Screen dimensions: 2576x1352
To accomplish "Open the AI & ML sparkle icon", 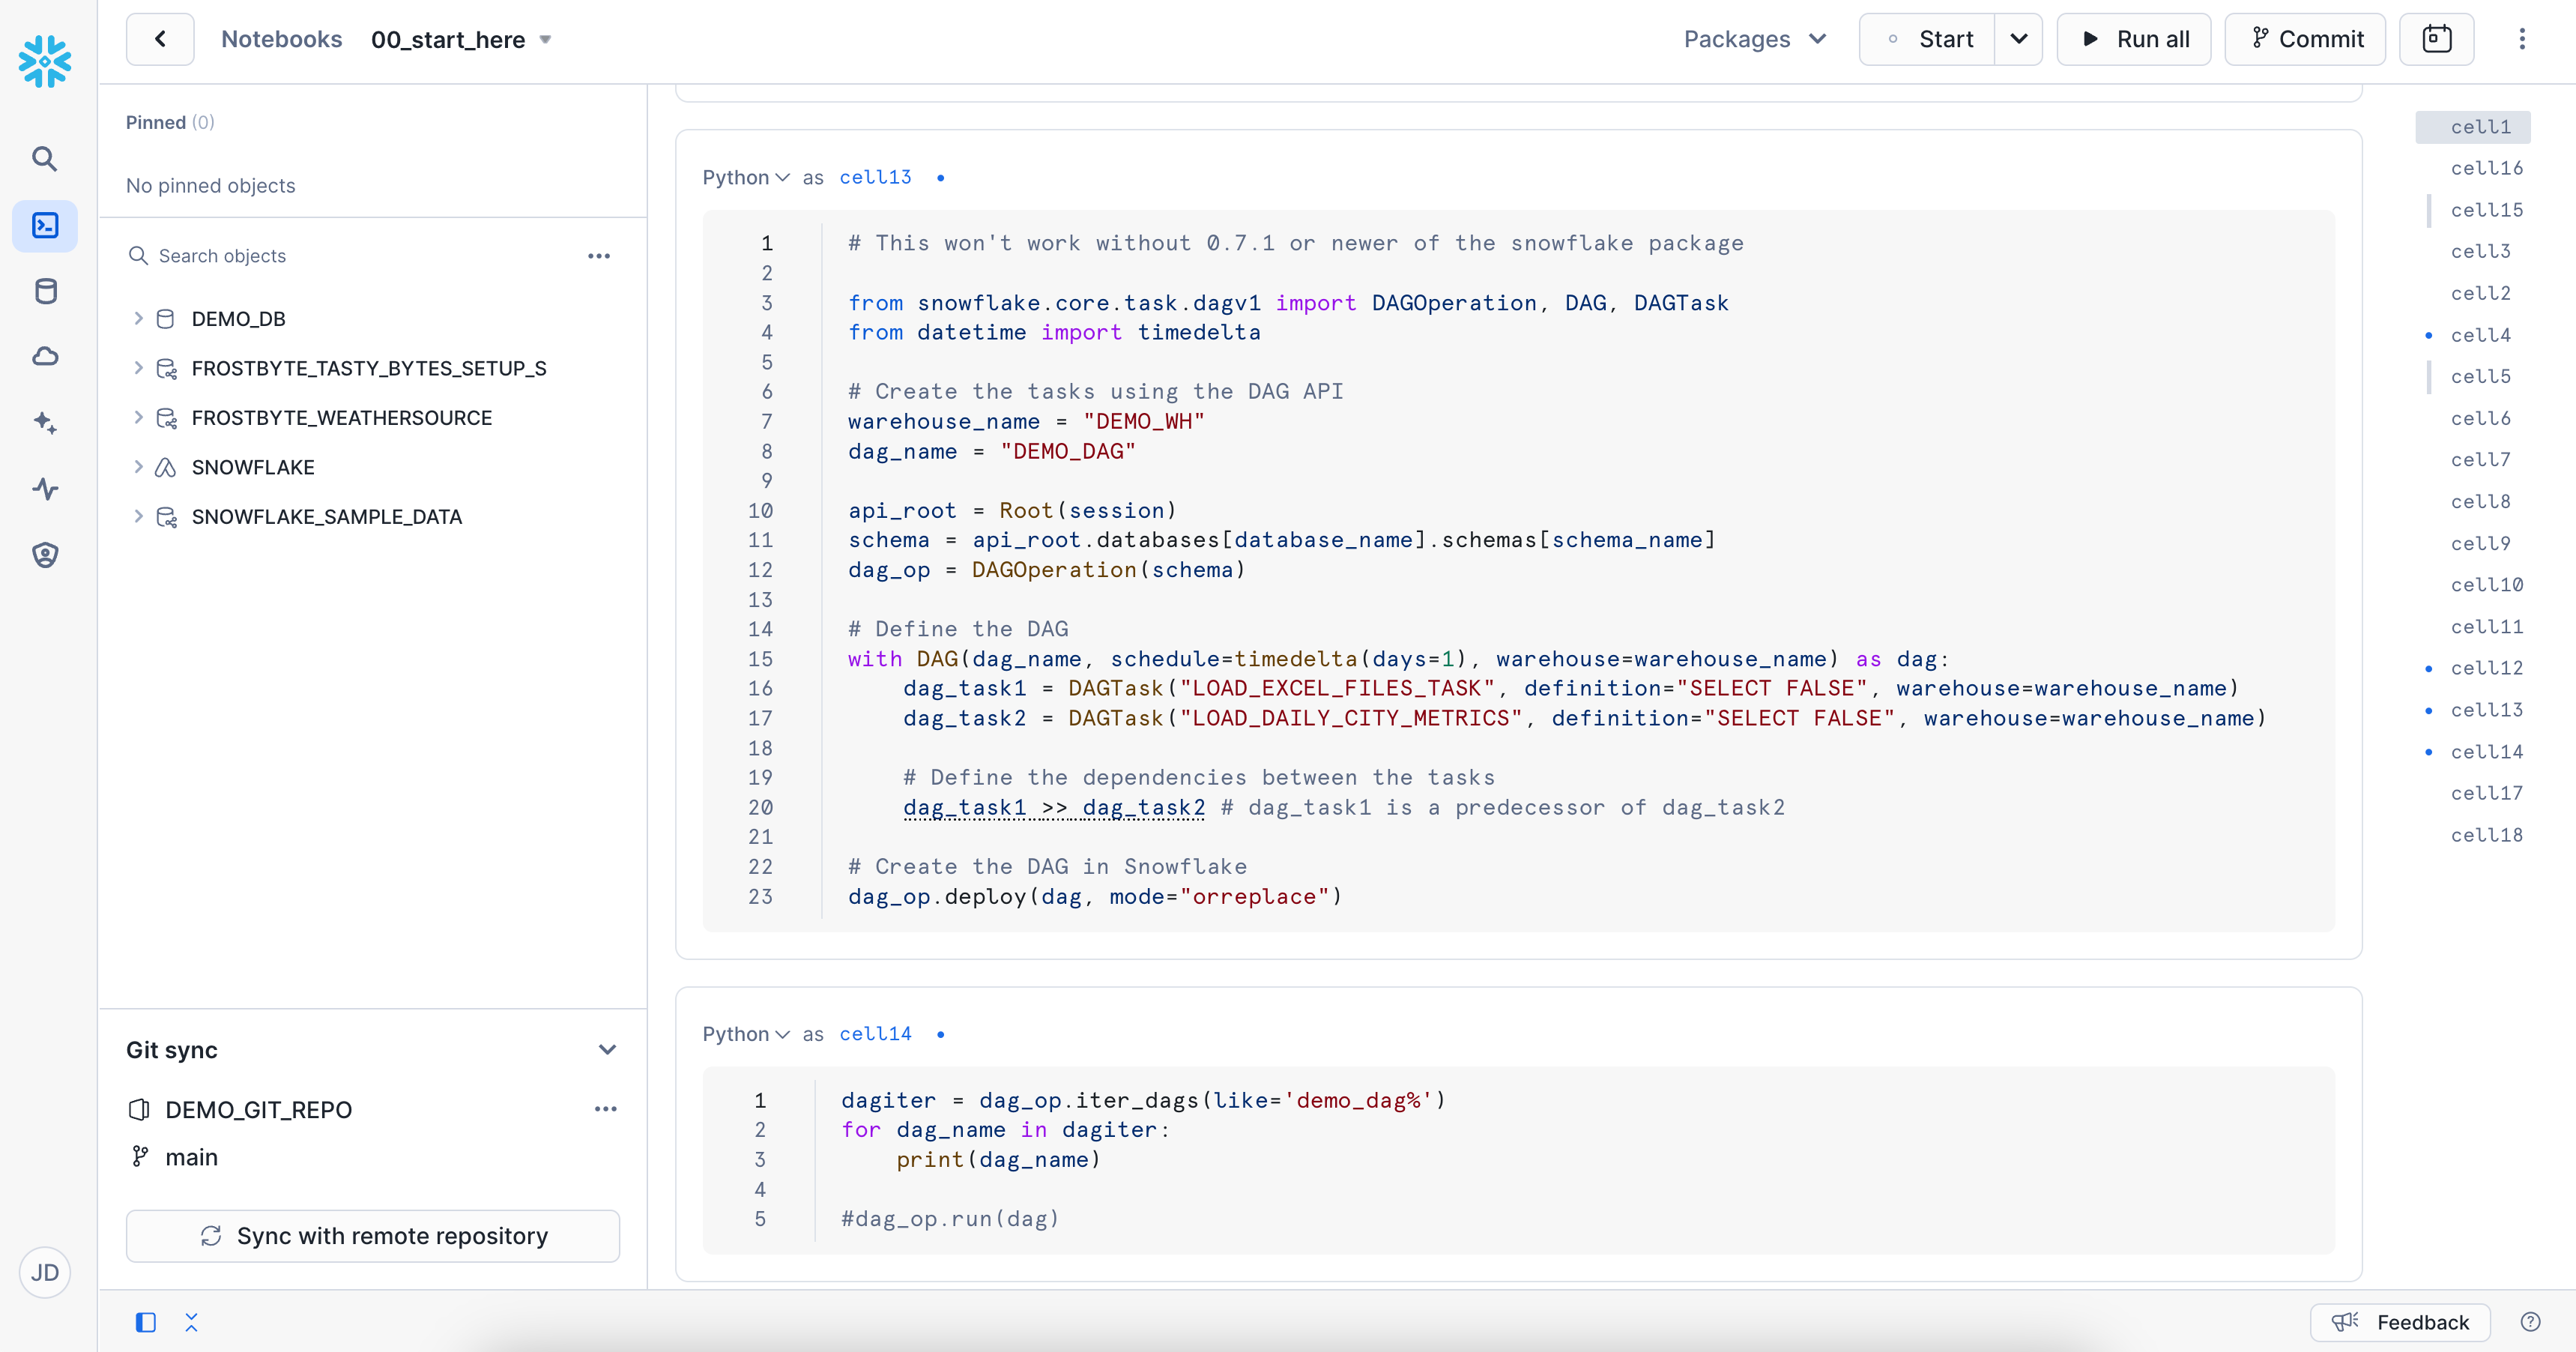I will pos(45,423).
